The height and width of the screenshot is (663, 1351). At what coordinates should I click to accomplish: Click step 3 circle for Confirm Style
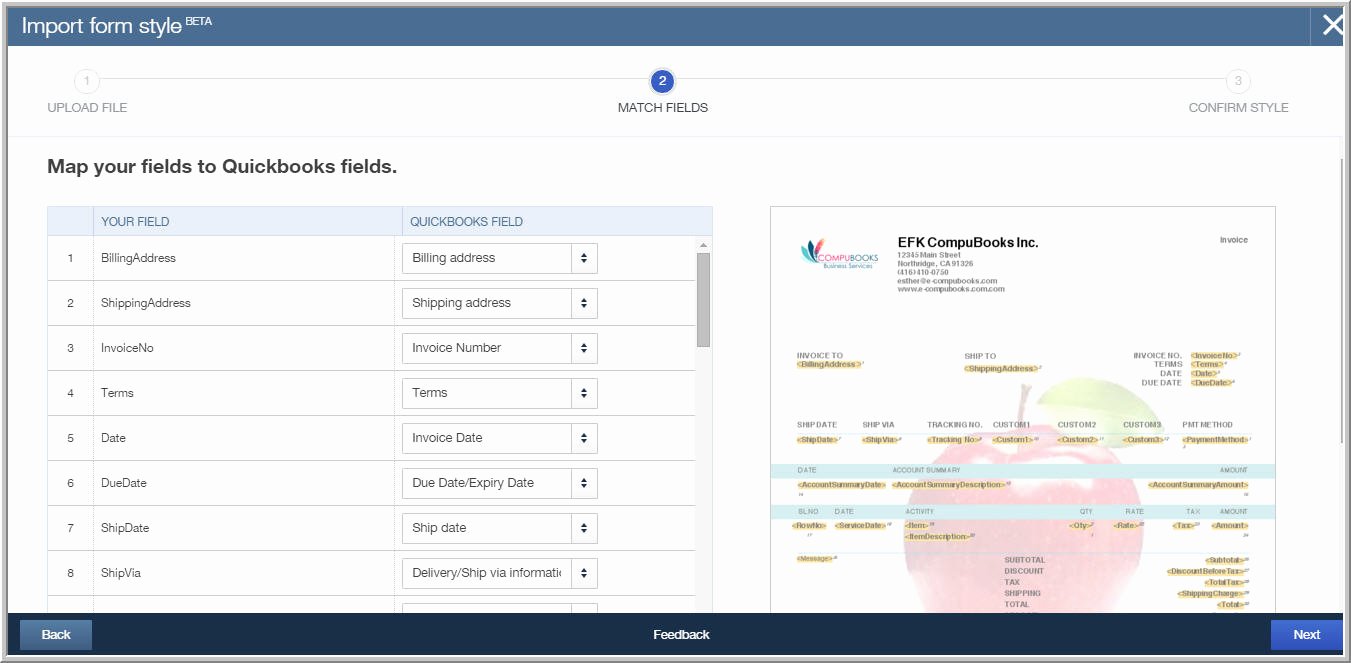(1238, 81)
